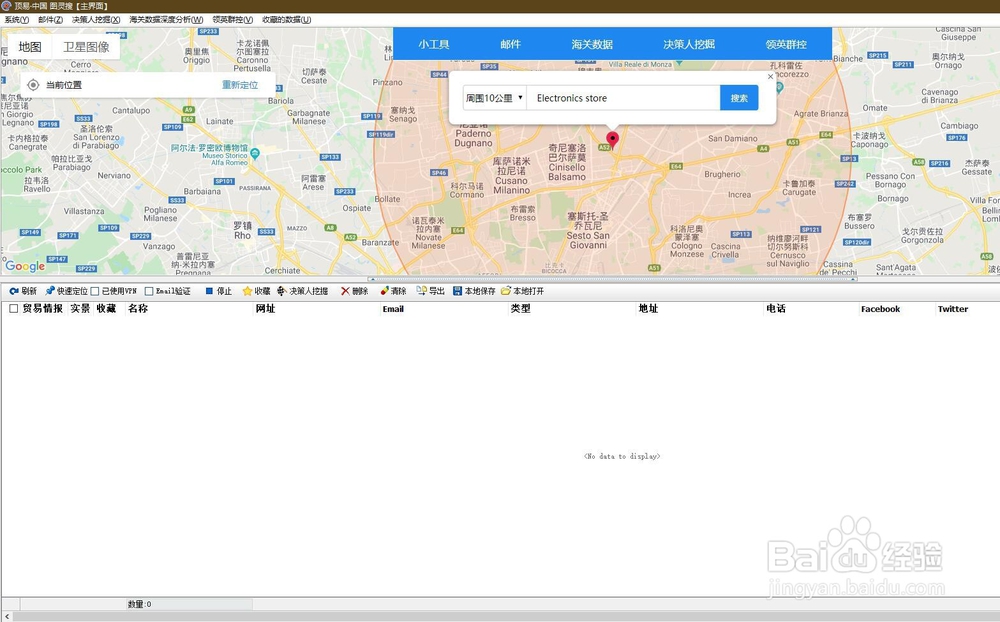Image resolution: width=1000 pixels, height=622 pixels.
Task: Click the Electronics store search input field
Action: pyautogui.click(x=623, y=98)
